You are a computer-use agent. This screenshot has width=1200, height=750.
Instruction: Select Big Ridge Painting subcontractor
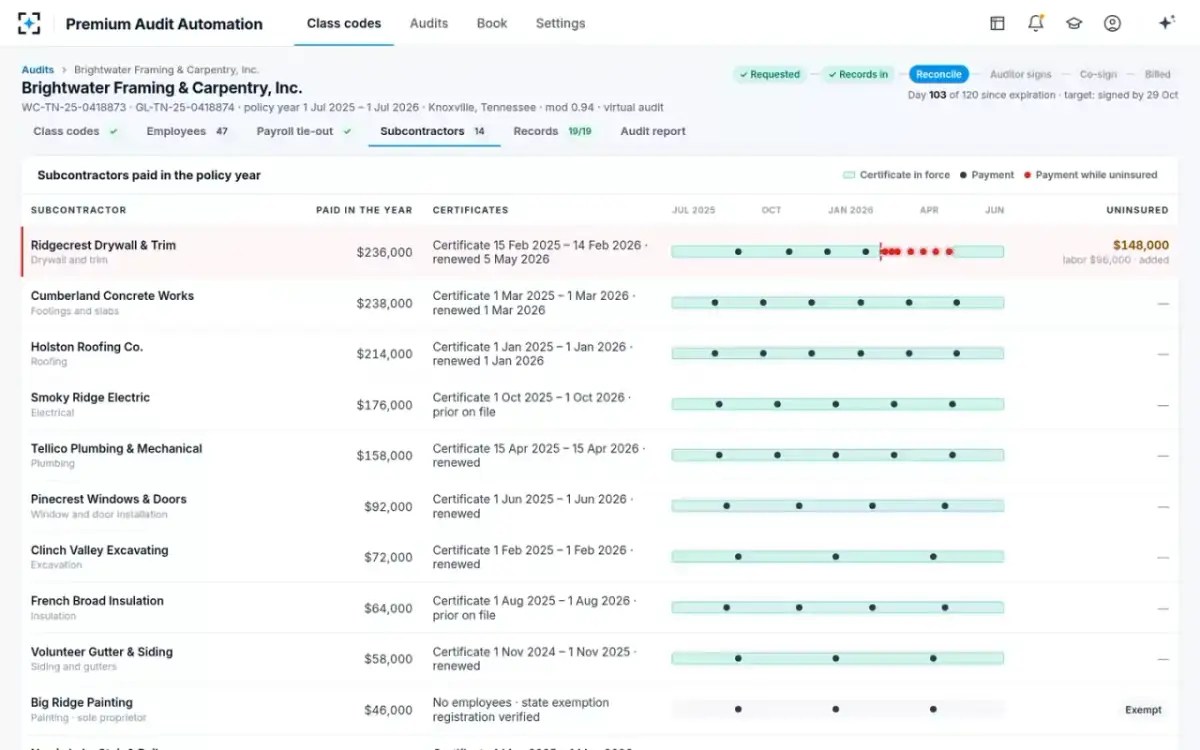click(x=81, y=703)
